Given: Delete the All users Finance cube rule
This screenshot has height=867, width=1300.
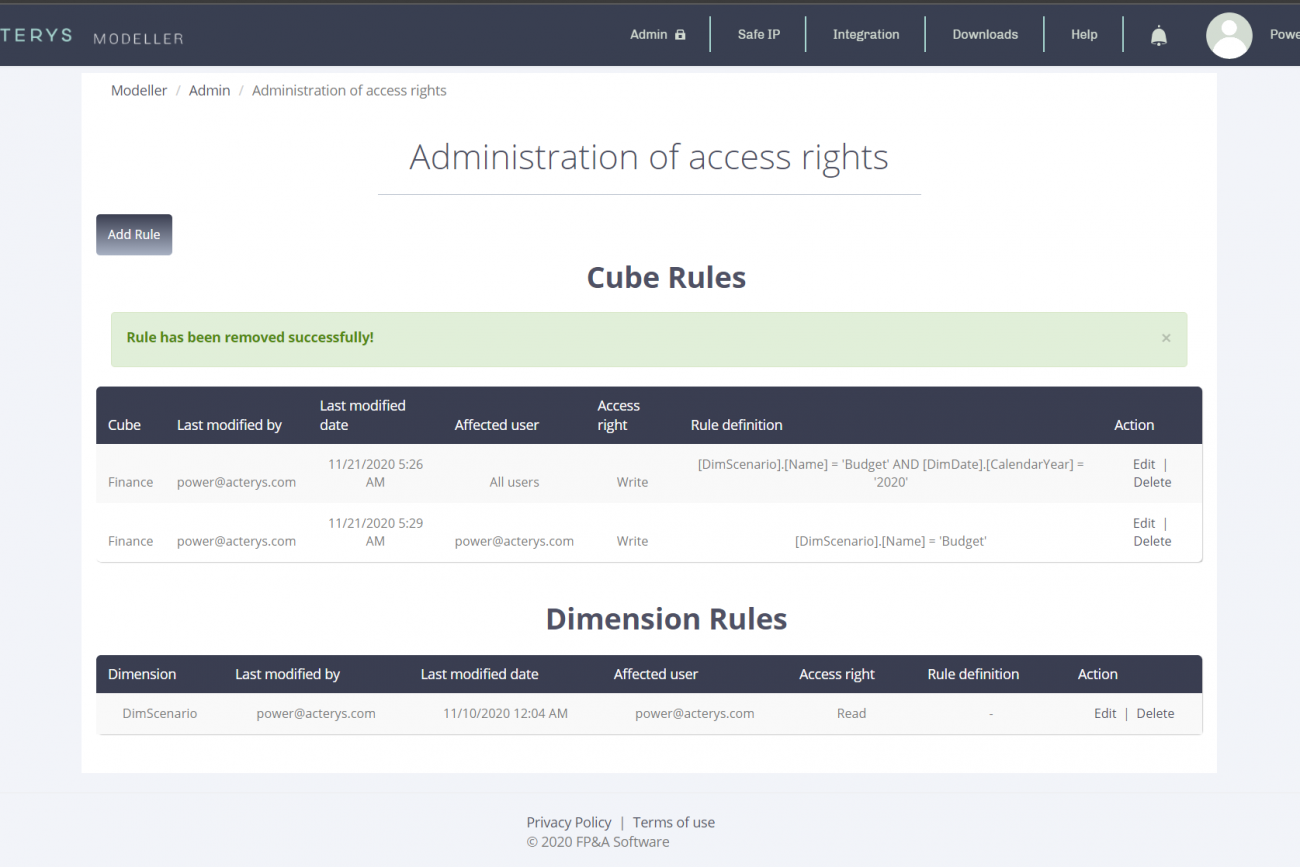Looking at the screenshot, I should point(1152,482).
